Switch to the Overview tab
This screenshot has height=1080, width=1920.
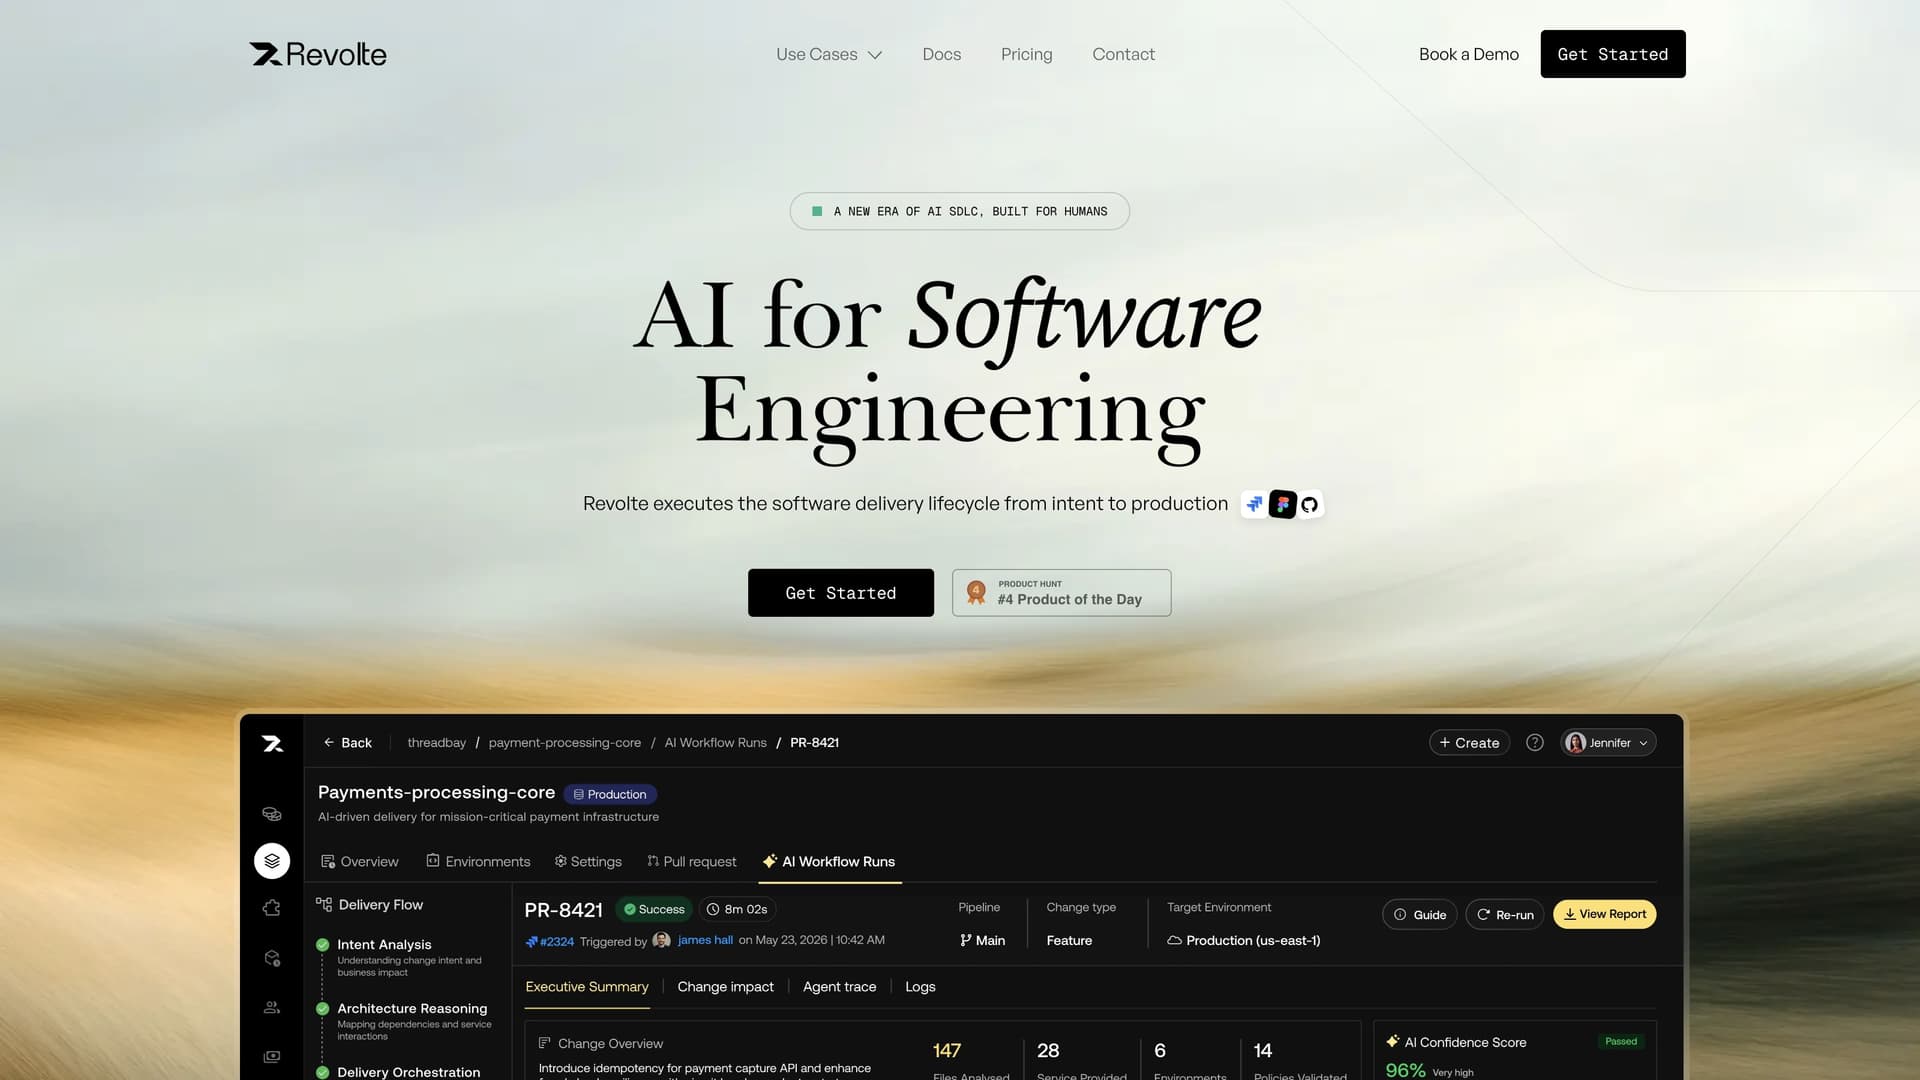(x=359, y=861)
